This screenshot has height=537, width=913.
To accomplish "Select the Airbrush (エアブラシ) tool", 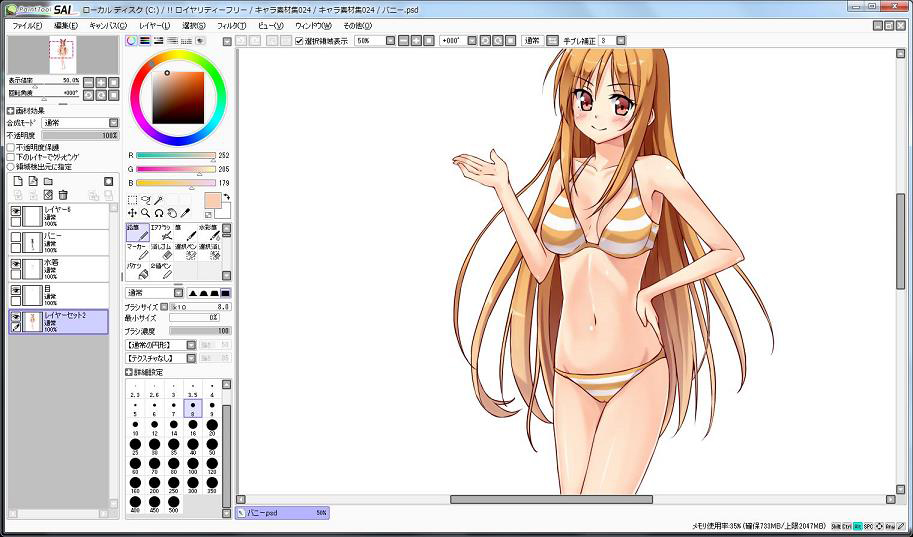I will (161, 232).
